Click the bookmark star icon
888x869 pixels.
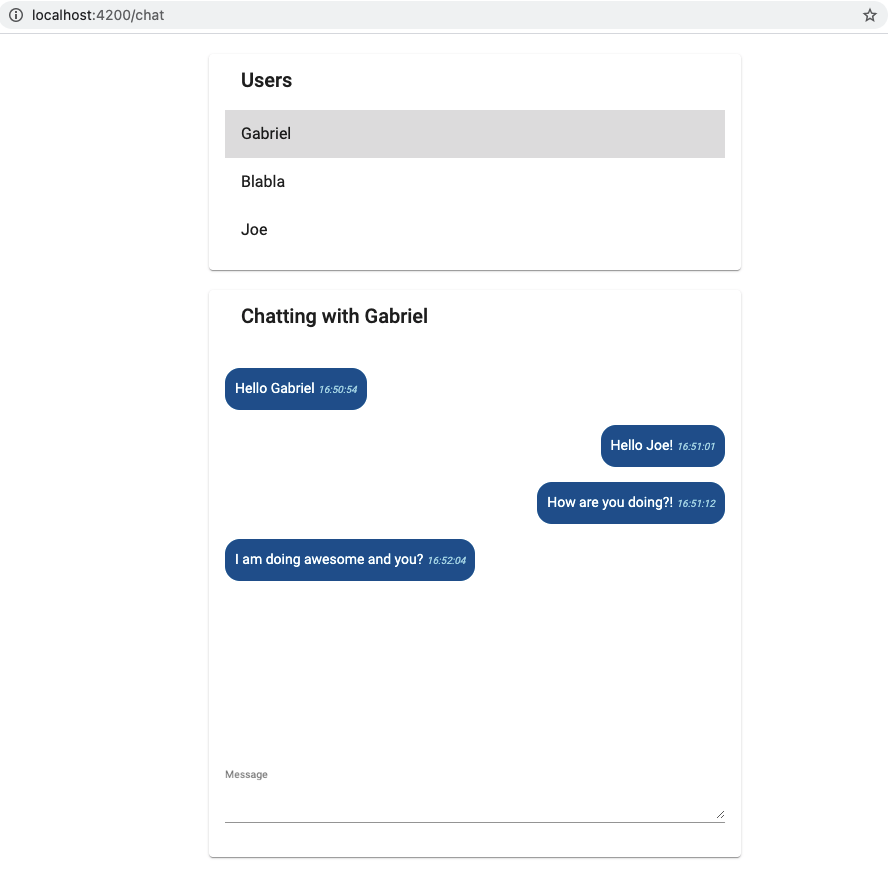point(869,15)
